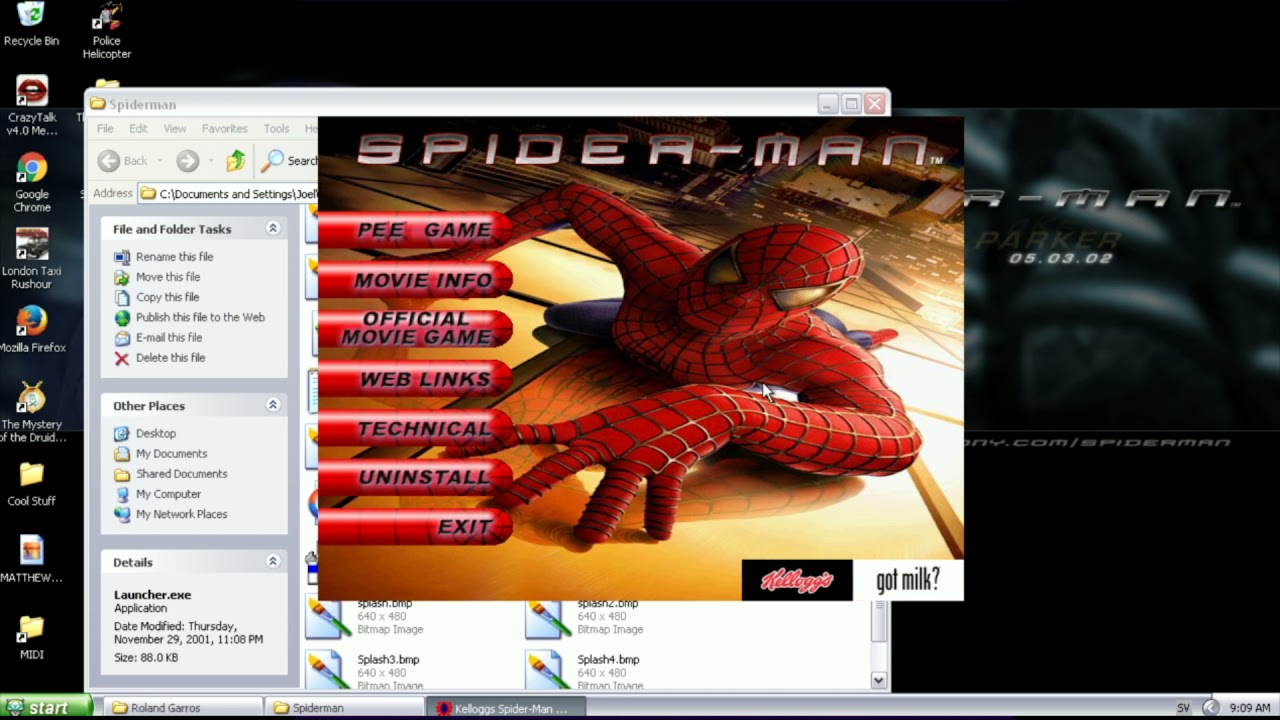Open the Back button history dropdown arrow
Viewport: 1280px width, 720px height.
160,161
